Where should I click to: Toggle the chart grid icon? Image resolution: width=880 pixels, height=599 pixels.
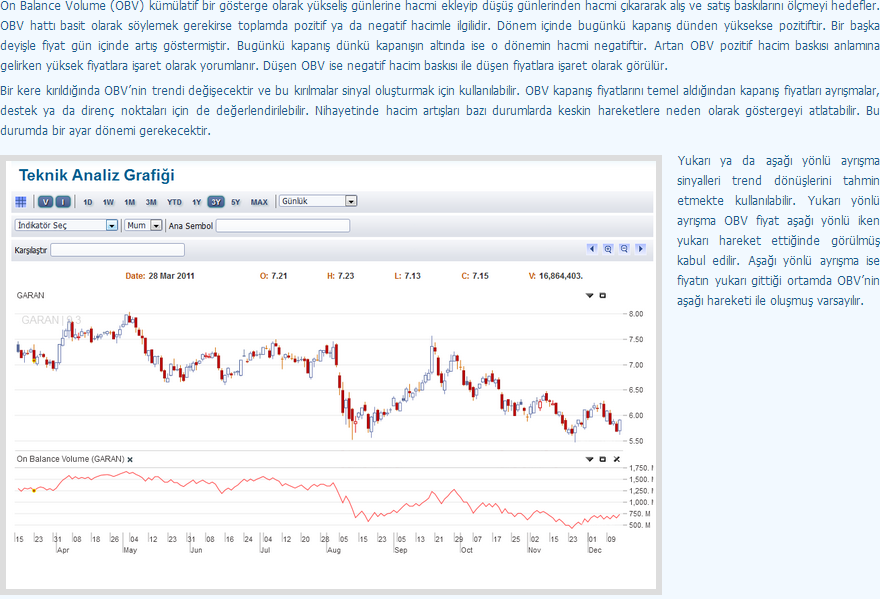pos(21,202)
